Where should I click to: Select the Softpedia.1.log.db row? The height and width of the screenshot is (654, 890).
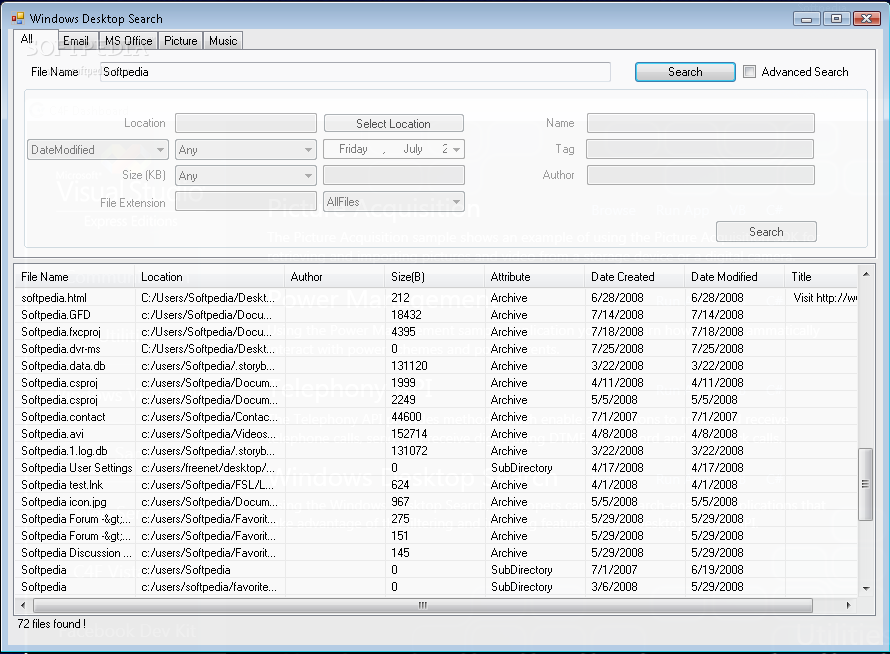click(436, 451)
